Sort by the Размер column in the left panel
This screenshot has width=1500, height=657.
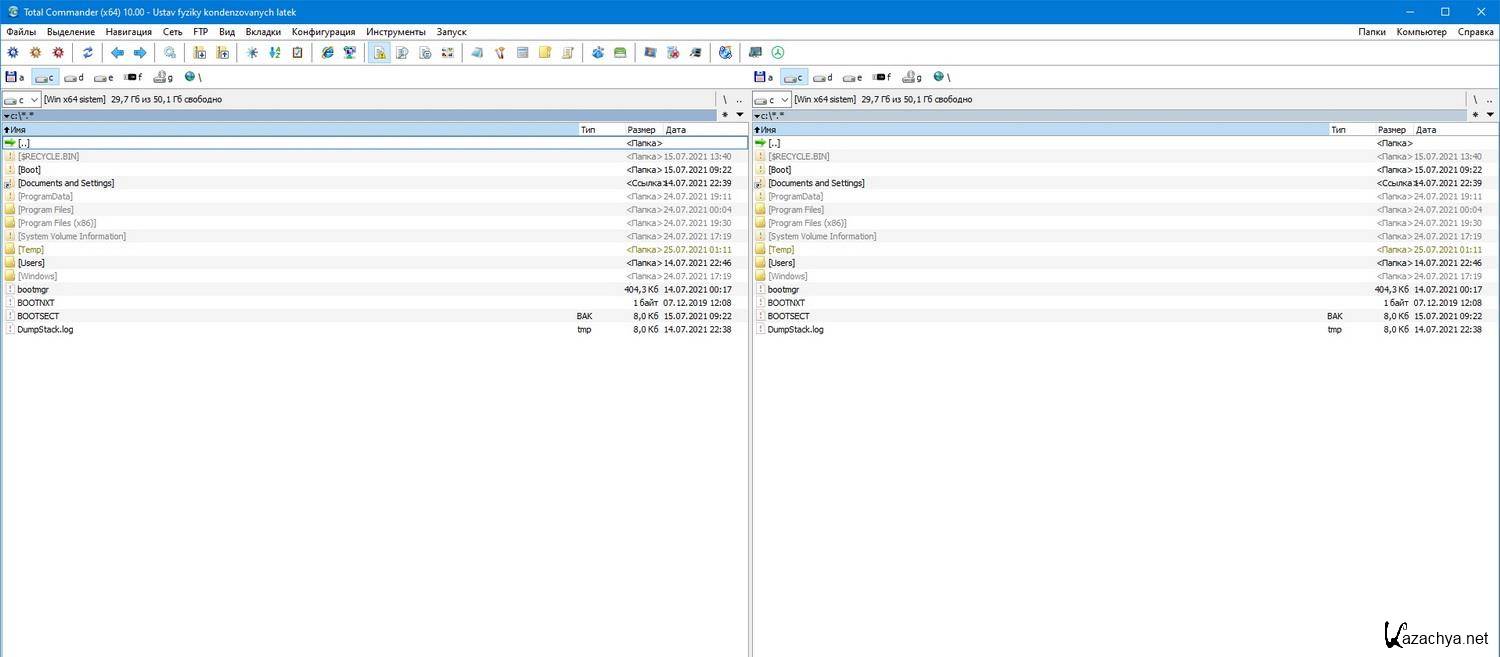pyautogui.click(x=641, y=130)
